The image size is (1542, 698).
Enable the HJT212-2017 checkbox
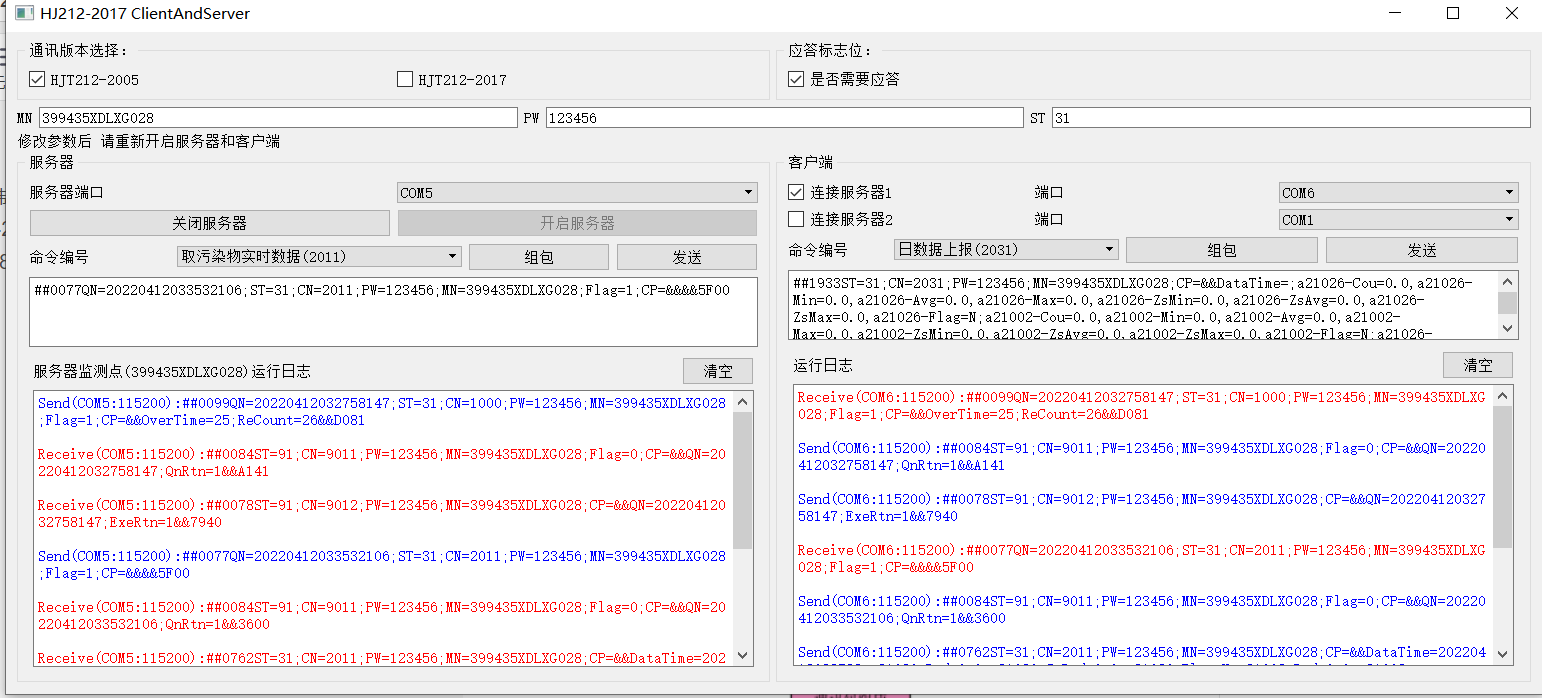[405, 79]
